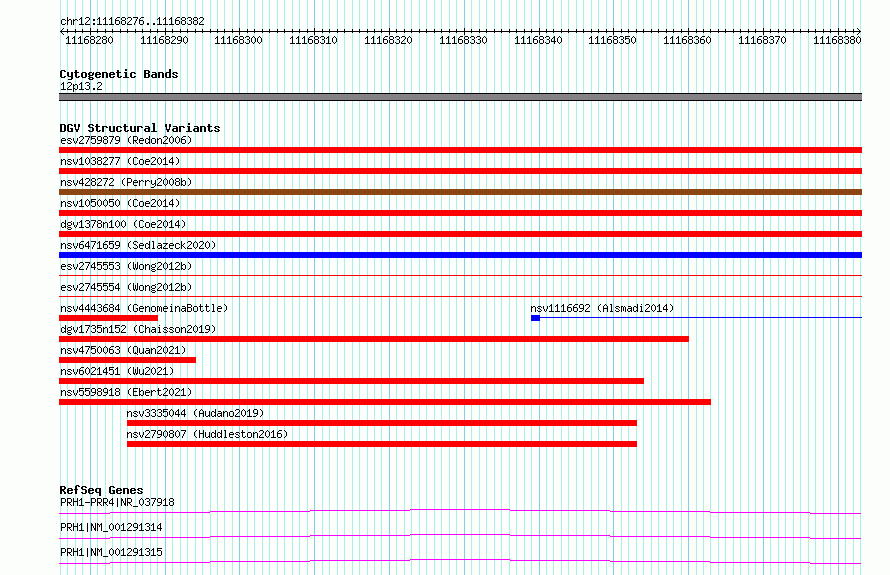Click the nsv5598918 red variant bar
The image size is (890, 575).
[x=385, y=402]
